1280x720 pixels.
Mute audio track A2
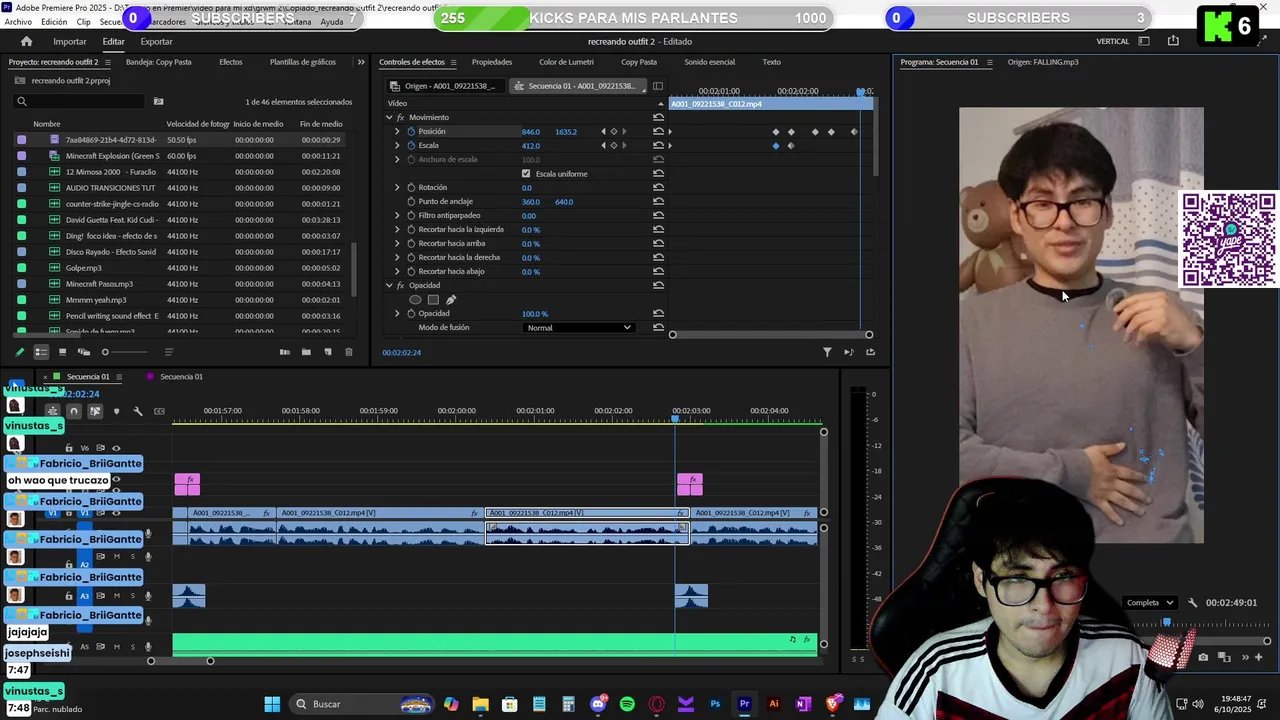point(116,557)
